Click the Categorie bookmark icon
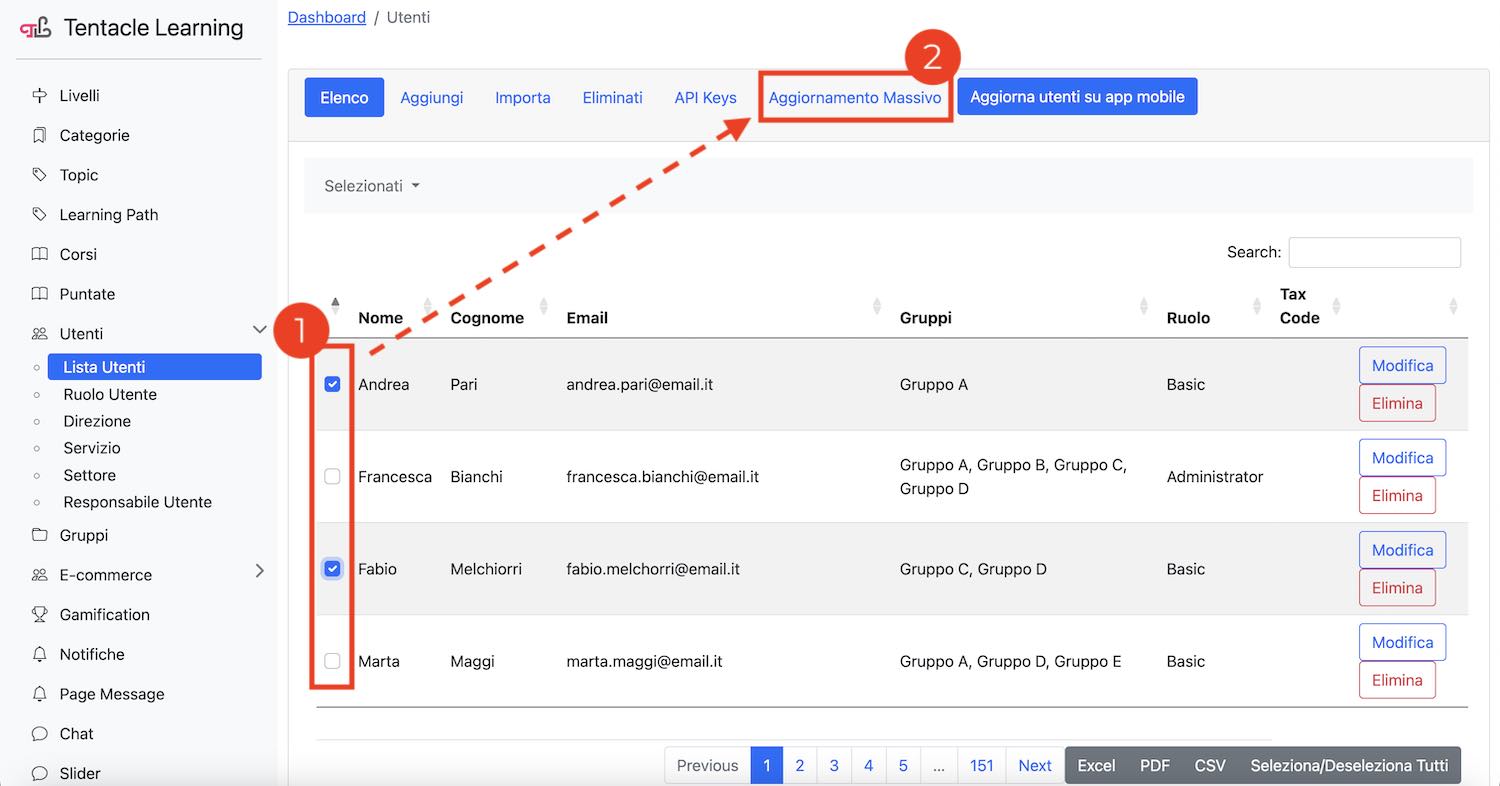This screenshot has height=786, width=1500. click(x=39, y=135)
